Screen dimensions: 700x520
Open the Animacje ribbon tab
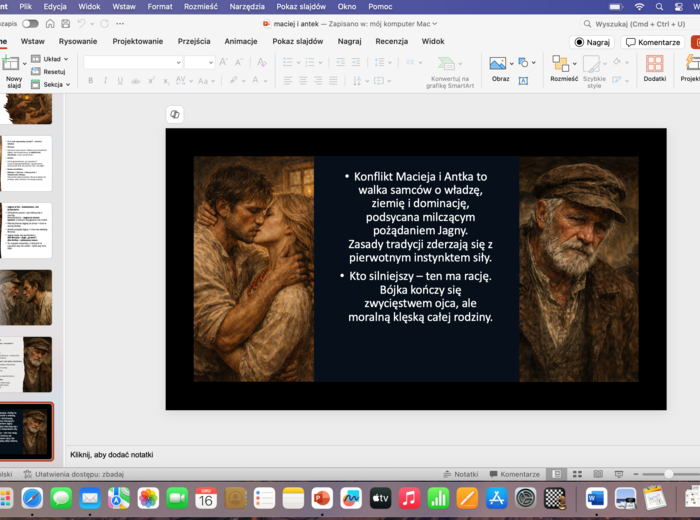[240, 41]
